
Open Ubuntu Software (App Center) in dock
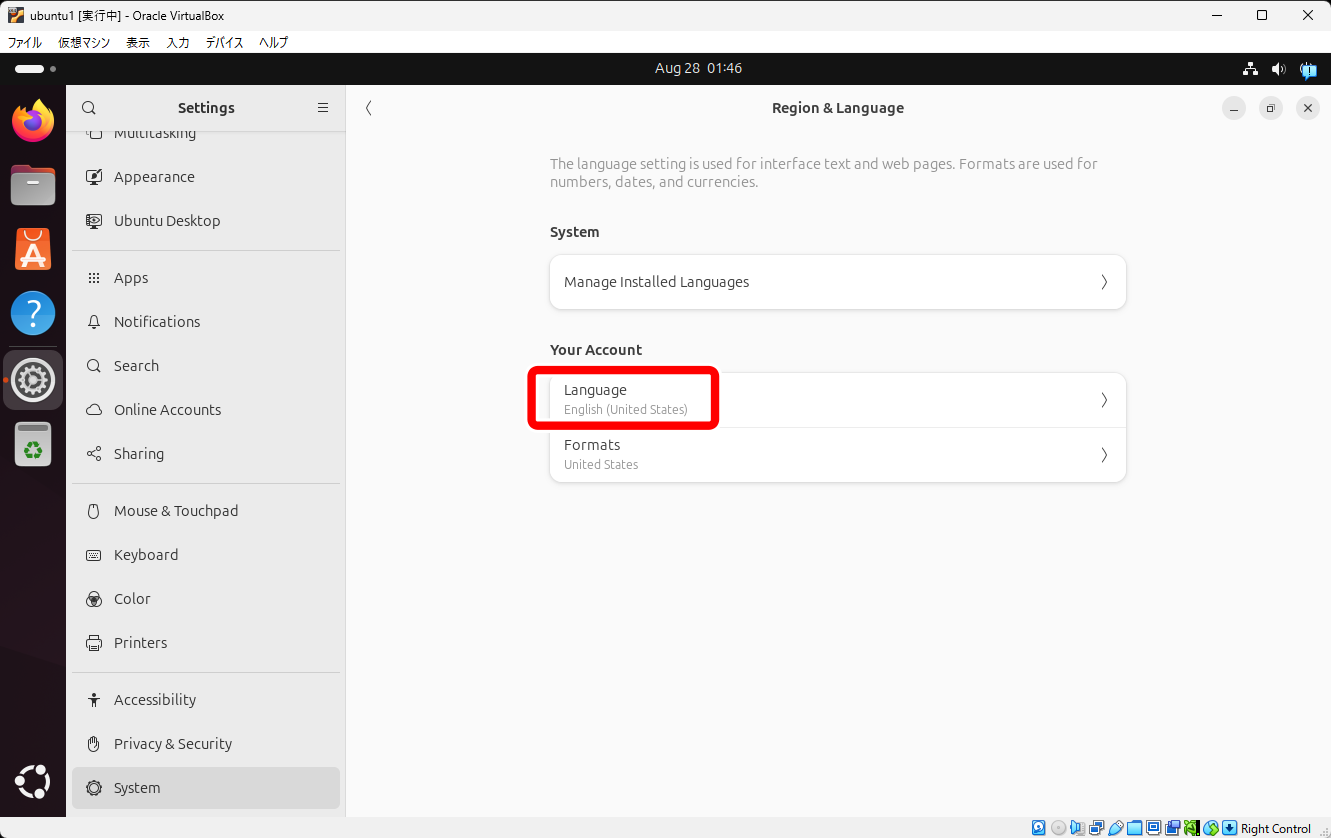click(x=33, y=249)
